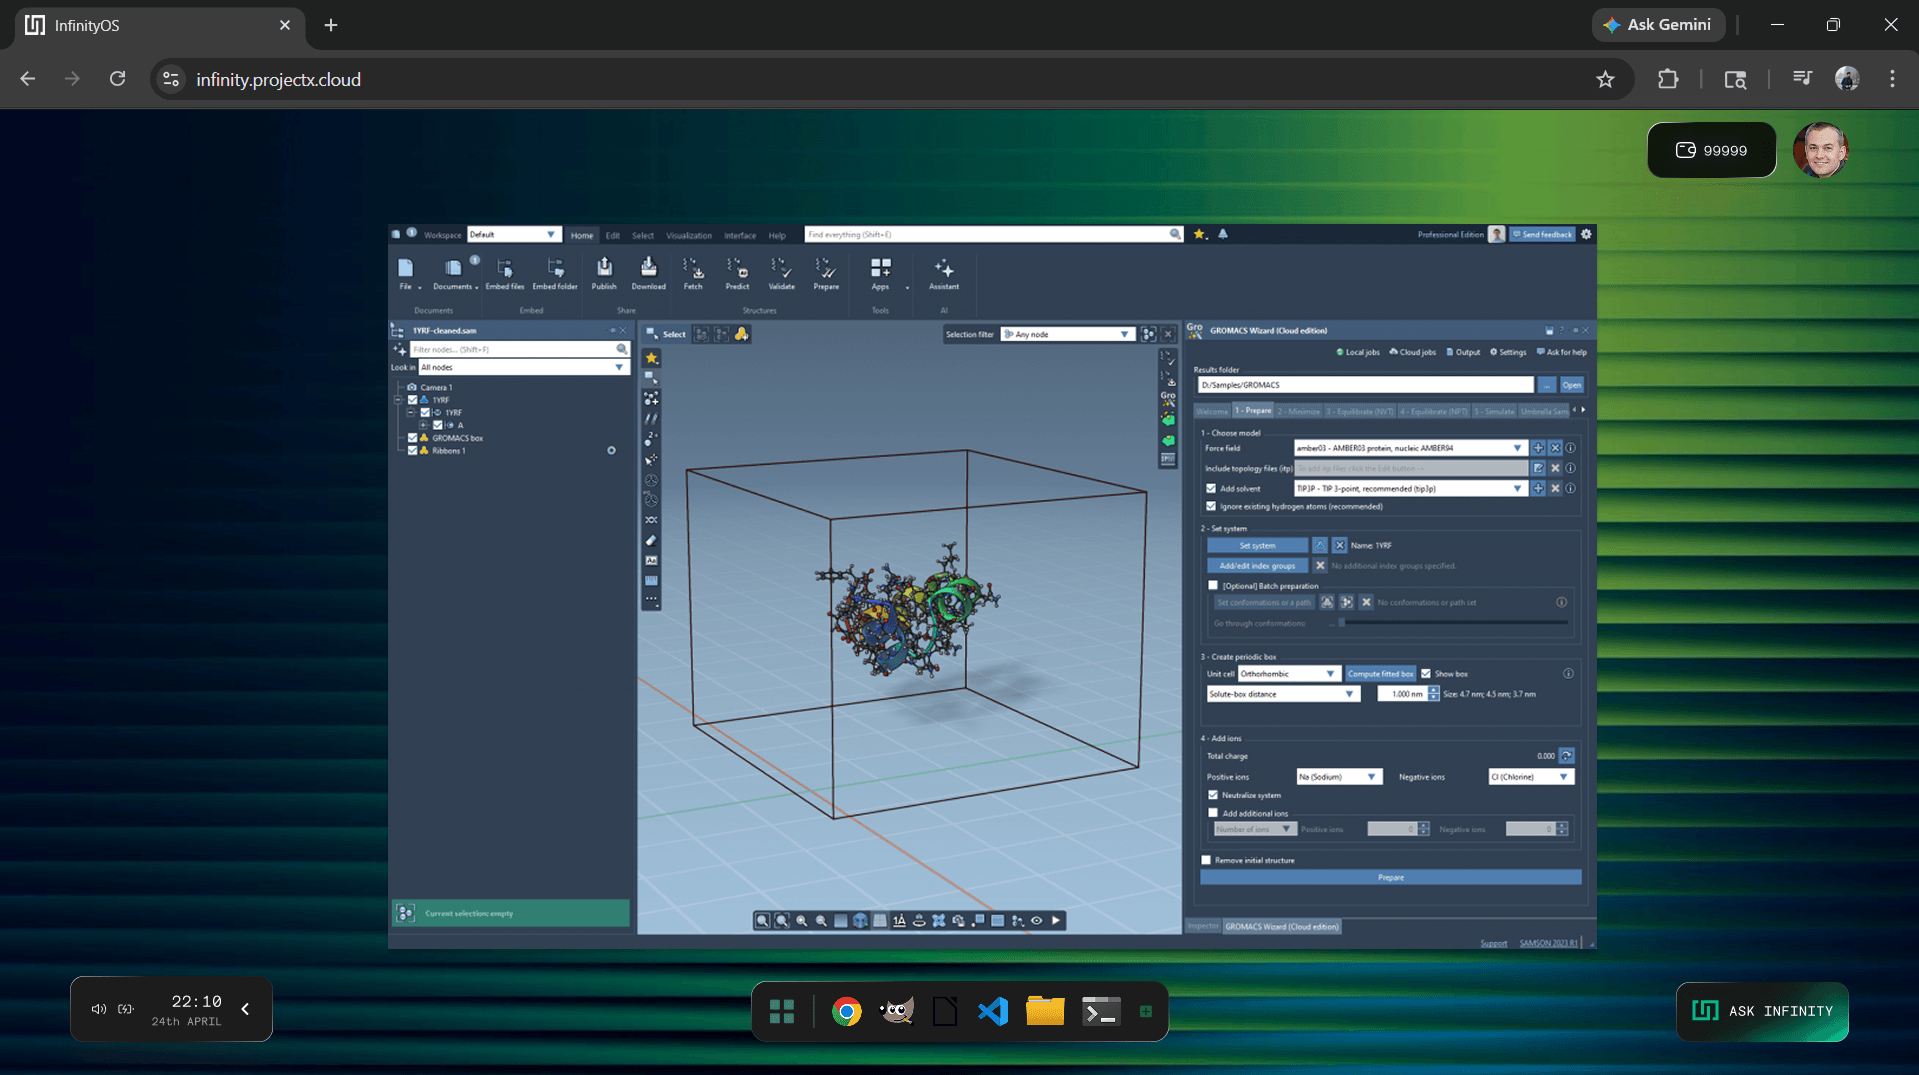This screenshot has height=1075, width=1919.
Task: Click the X icon beside Add/edit index groups
Action: (x=1320, y=565)
